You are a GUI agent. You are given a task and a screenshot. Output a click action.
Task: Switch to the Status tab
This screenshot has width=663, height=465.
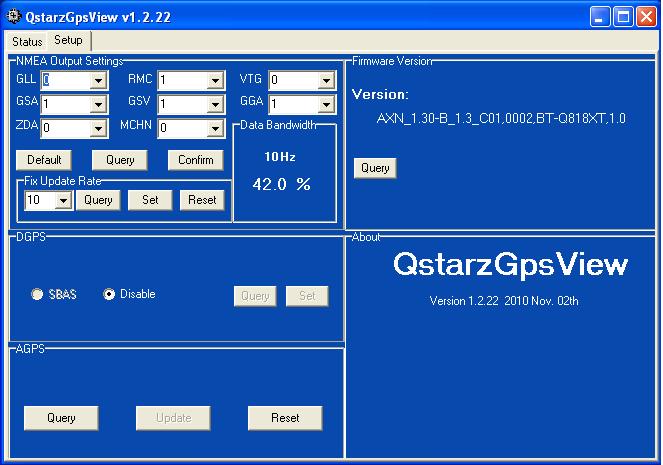(x=27, y=41)
